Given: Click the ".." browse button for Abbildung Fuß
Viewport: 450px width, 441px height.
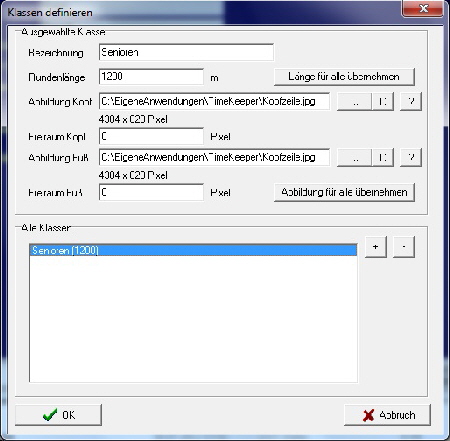Looking at the screenshot, I should (x=354, y=157).
